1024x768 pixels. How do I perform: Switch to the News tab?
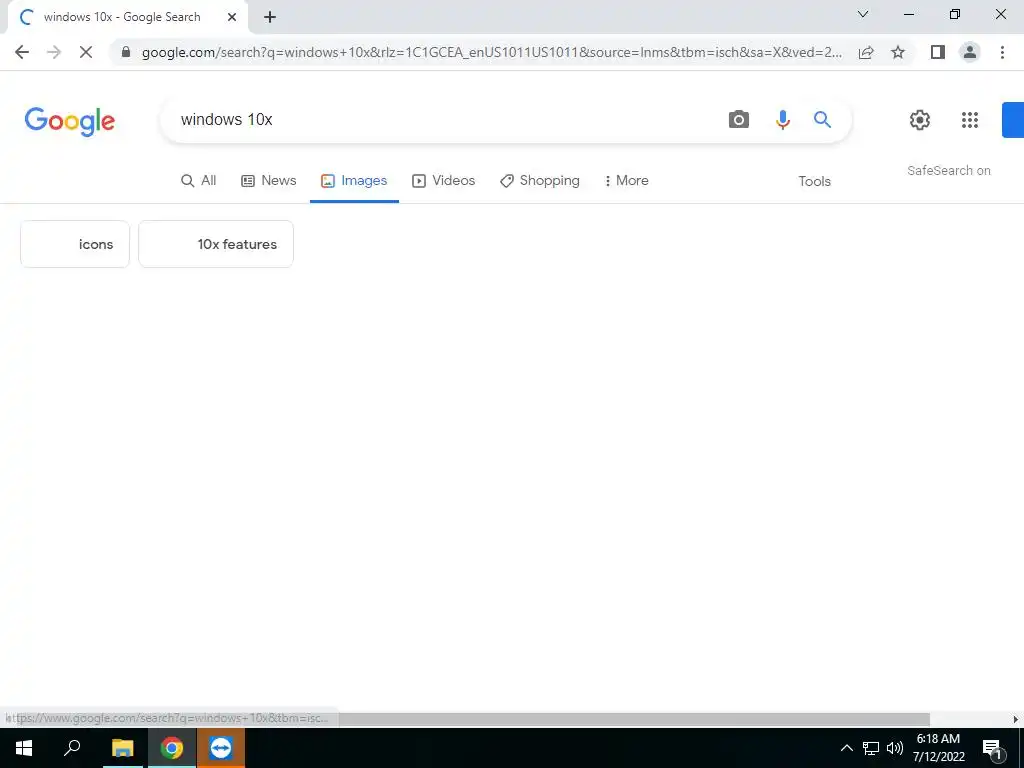point(268,181)
